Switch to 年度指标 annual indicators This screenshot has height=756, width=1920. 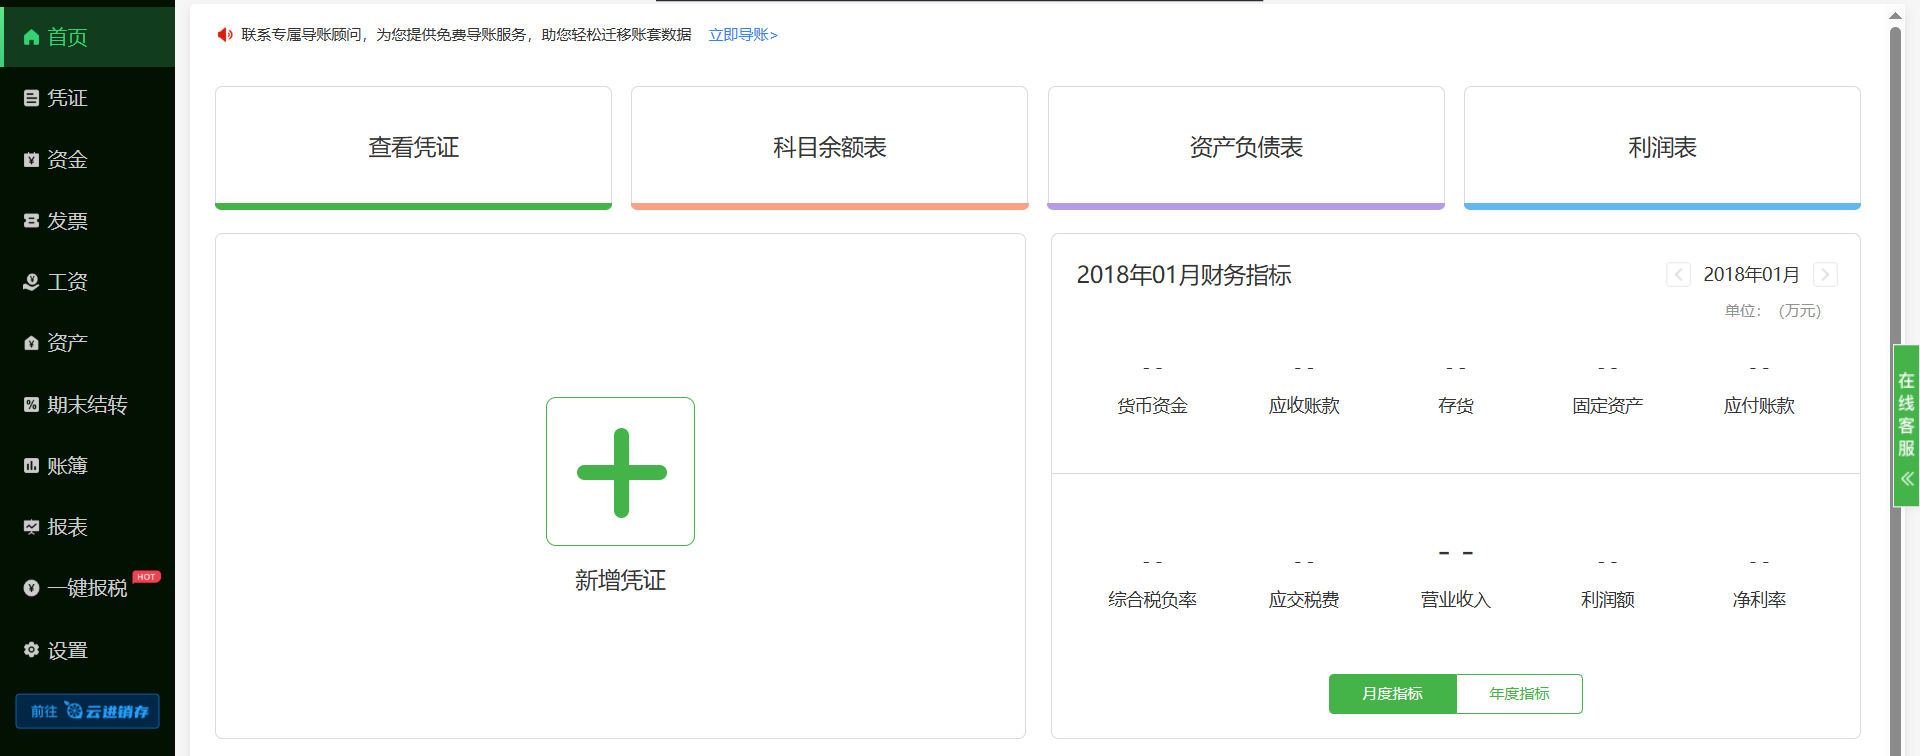(1519, 694)
